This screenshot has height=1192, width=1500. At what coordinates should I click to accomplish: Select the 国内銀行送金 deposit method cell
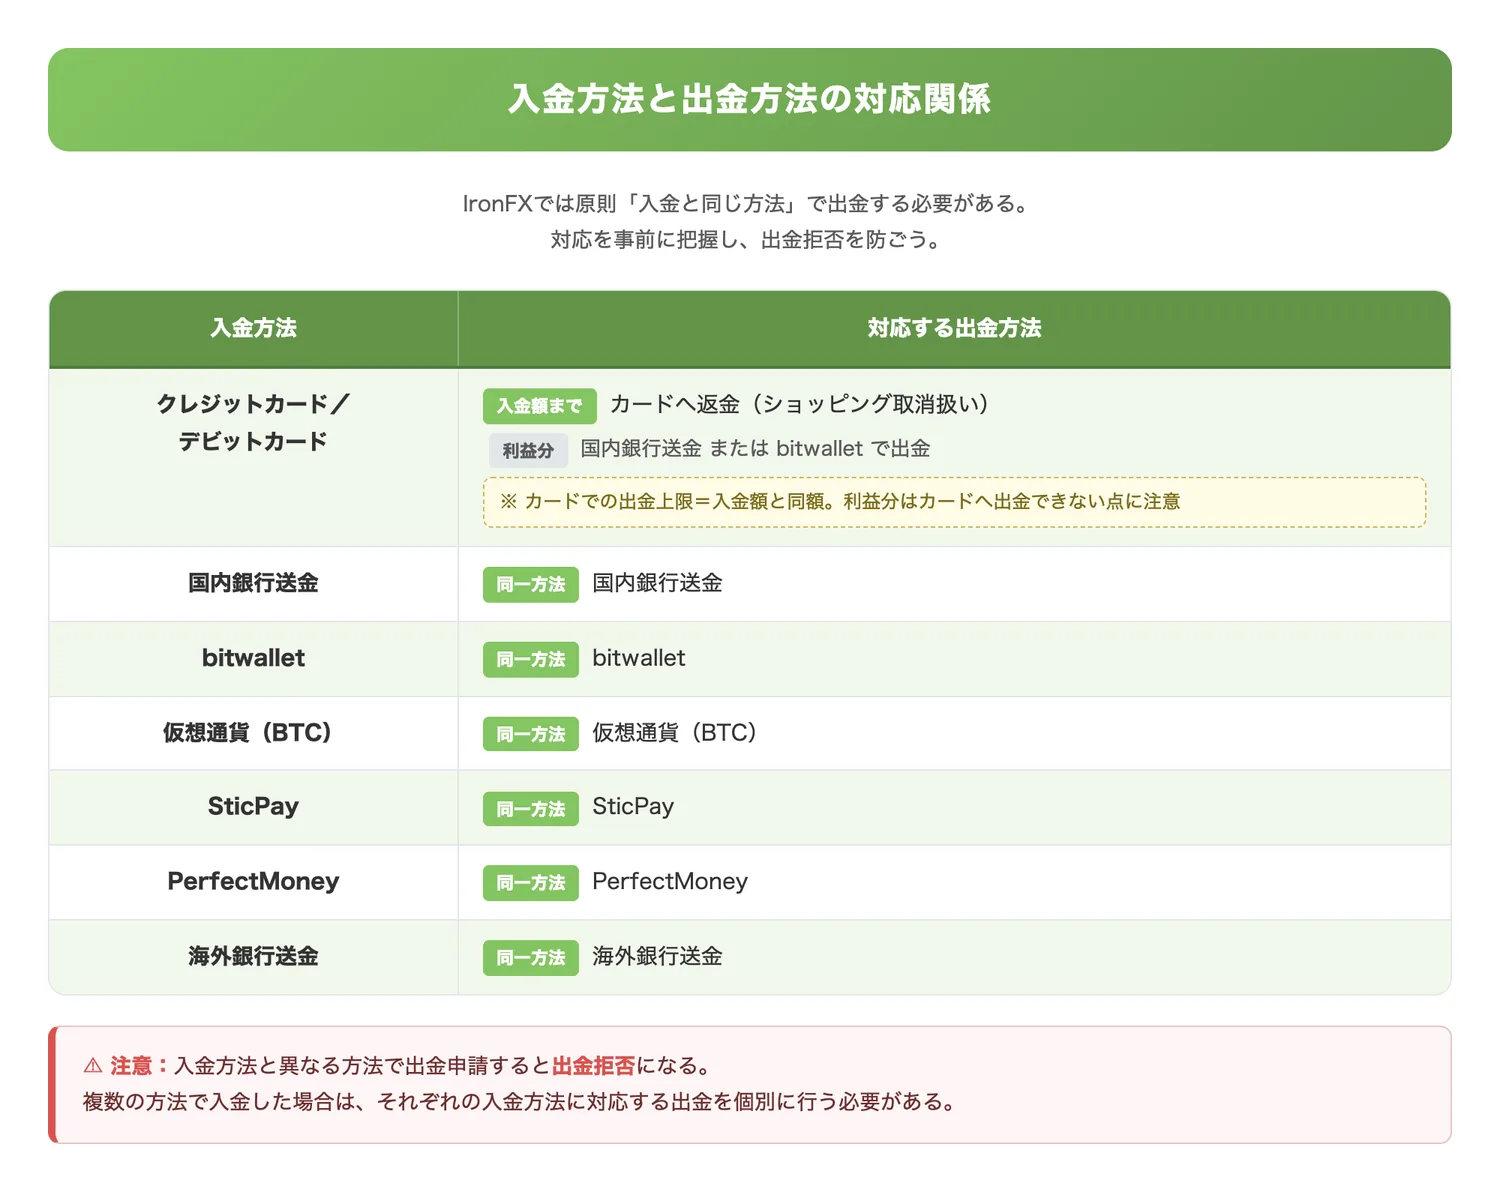[x=254, y=584]
